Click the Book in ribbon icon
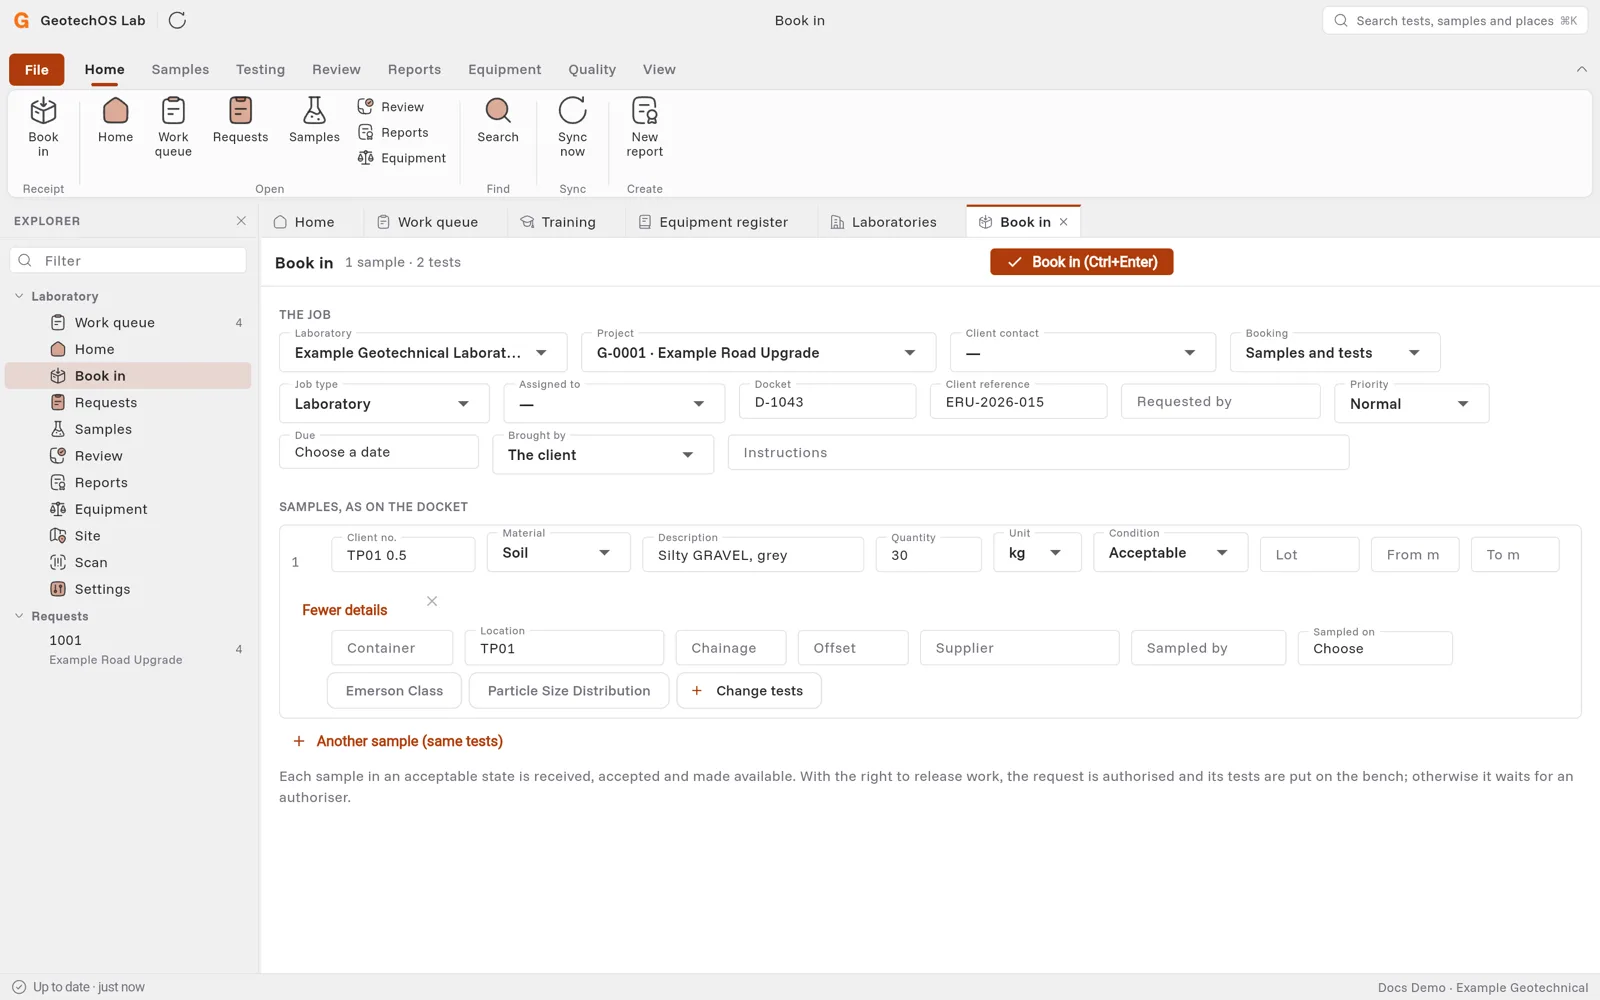 [x=43, y=127]
